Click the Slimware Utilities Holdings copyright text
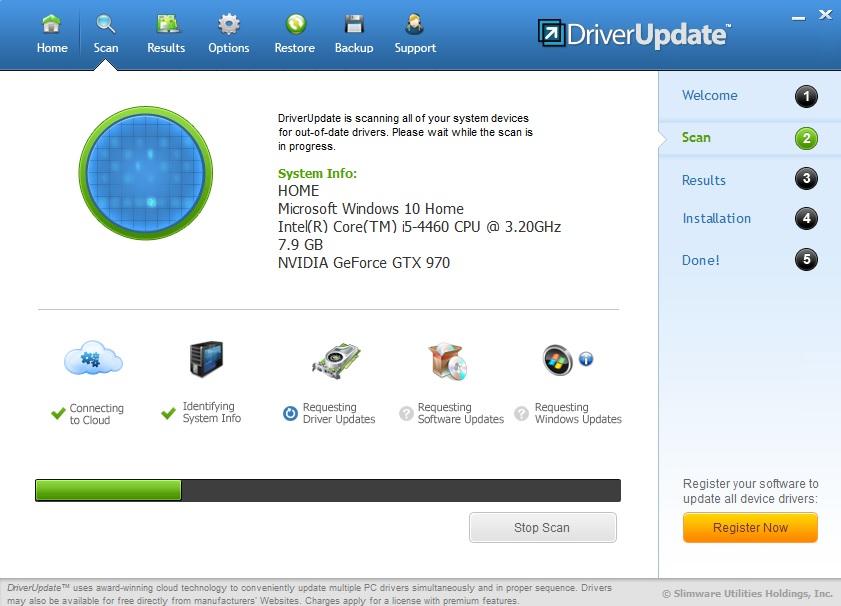 point(747,593)
